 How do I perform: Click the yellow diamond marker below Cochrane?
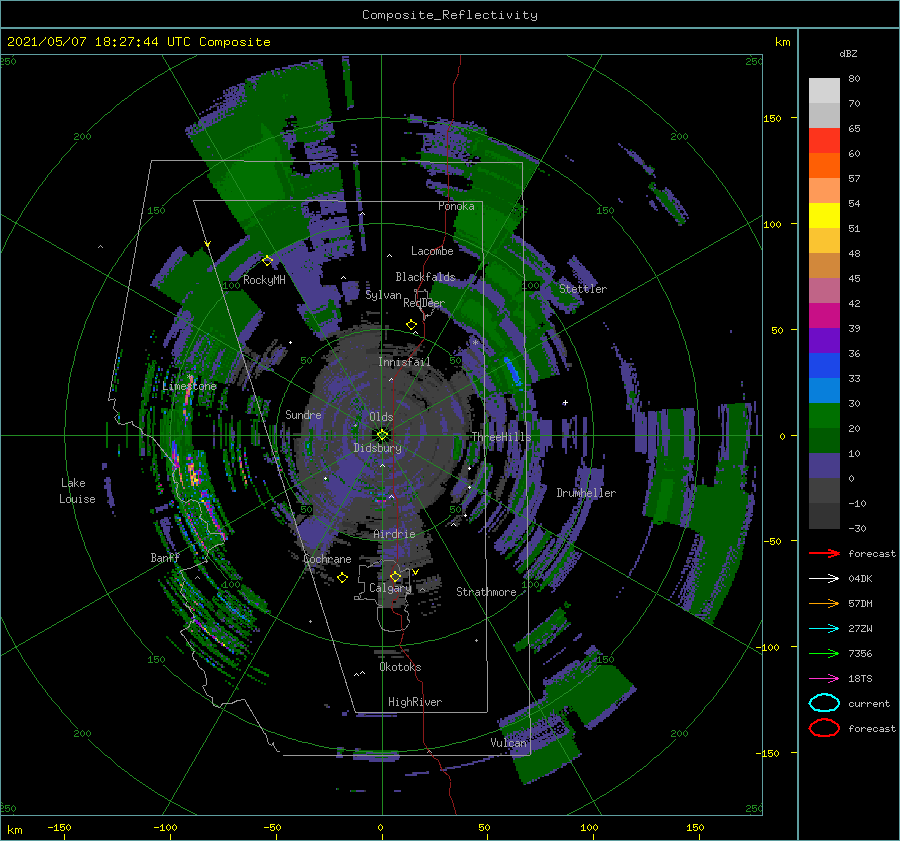pos(343,578)
